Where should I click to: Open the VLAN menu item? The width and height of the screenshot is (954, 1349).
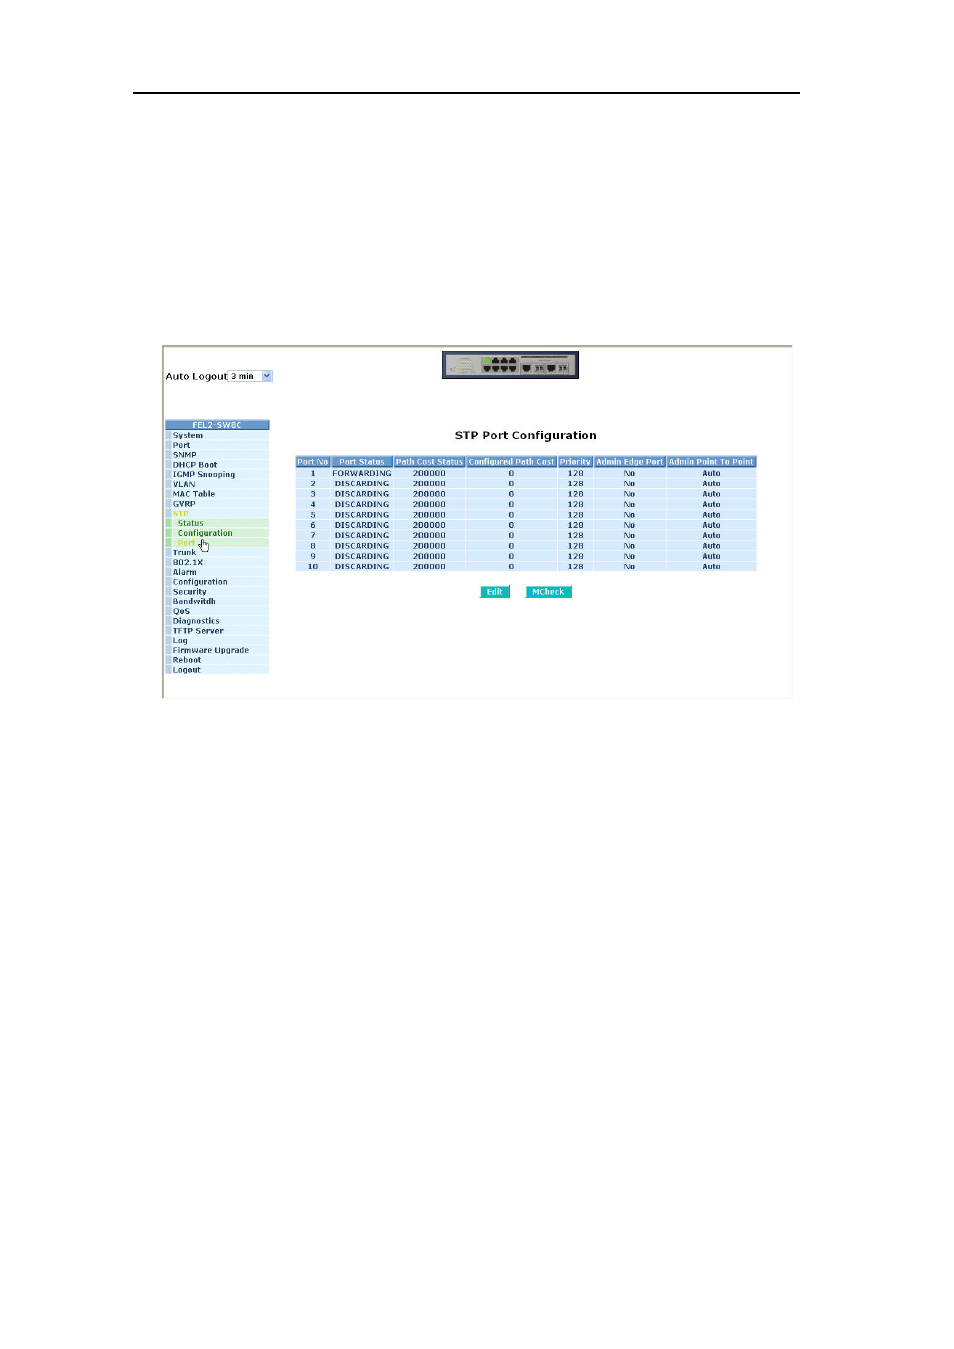click(x=184, y=484)
